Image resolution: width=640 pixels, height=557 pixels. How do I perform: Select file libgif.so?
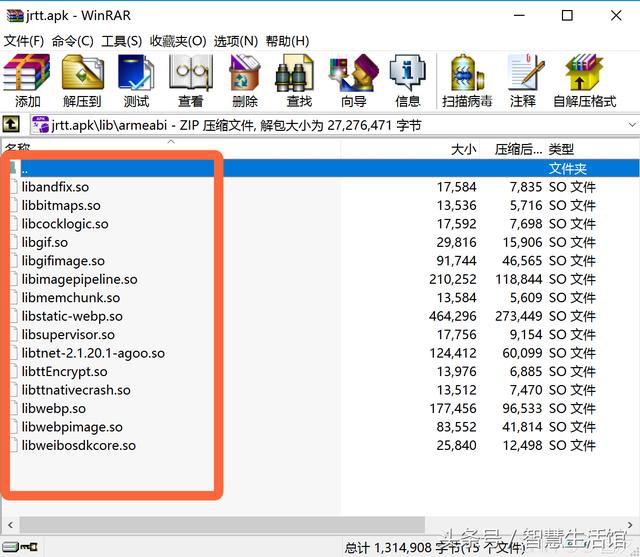click(44, 242)
